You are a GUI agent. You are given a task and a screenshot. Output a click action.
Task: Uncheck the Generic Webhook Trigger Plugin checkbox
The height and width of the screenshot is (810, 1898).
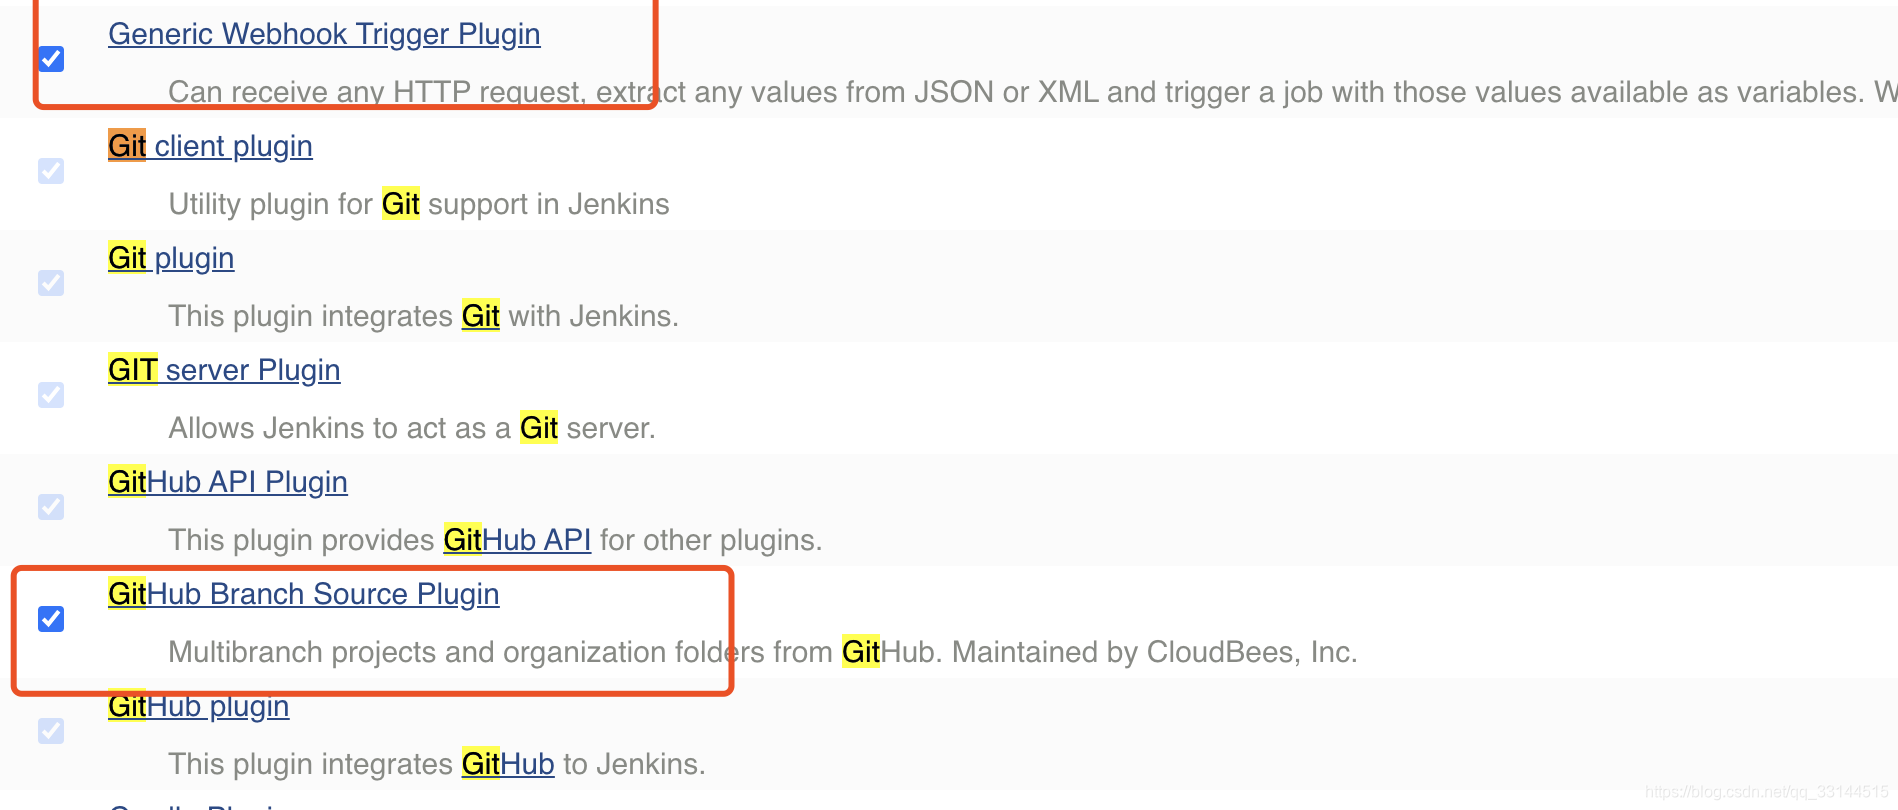pos(51,59)
